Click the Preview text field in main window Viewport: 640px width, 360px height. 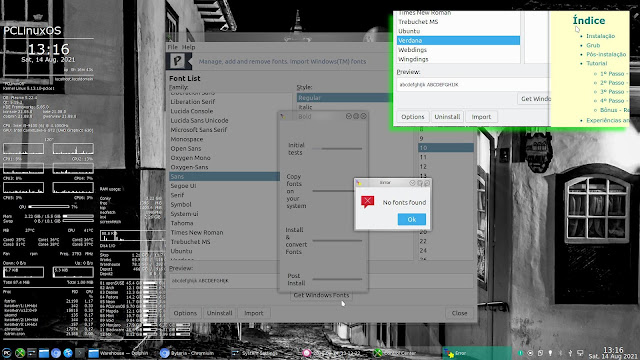pyautogui.click(x=321, y=281)
